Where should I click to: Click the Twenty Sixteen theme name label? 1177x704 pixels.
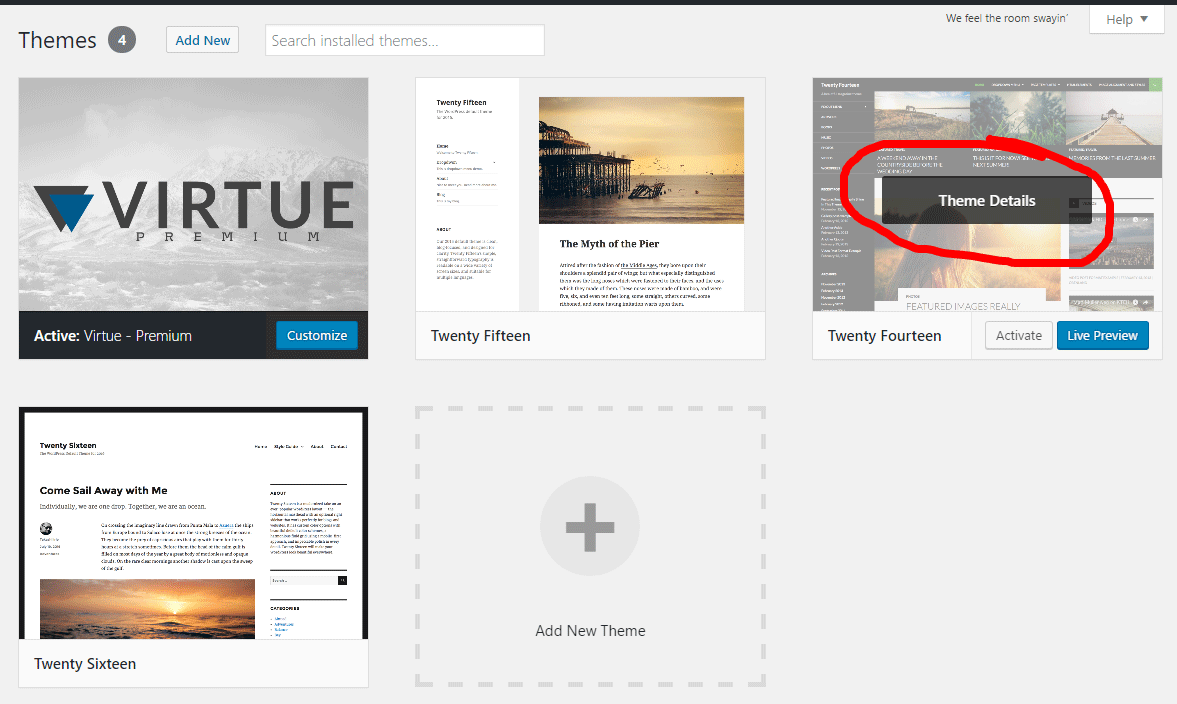point(84,663)
